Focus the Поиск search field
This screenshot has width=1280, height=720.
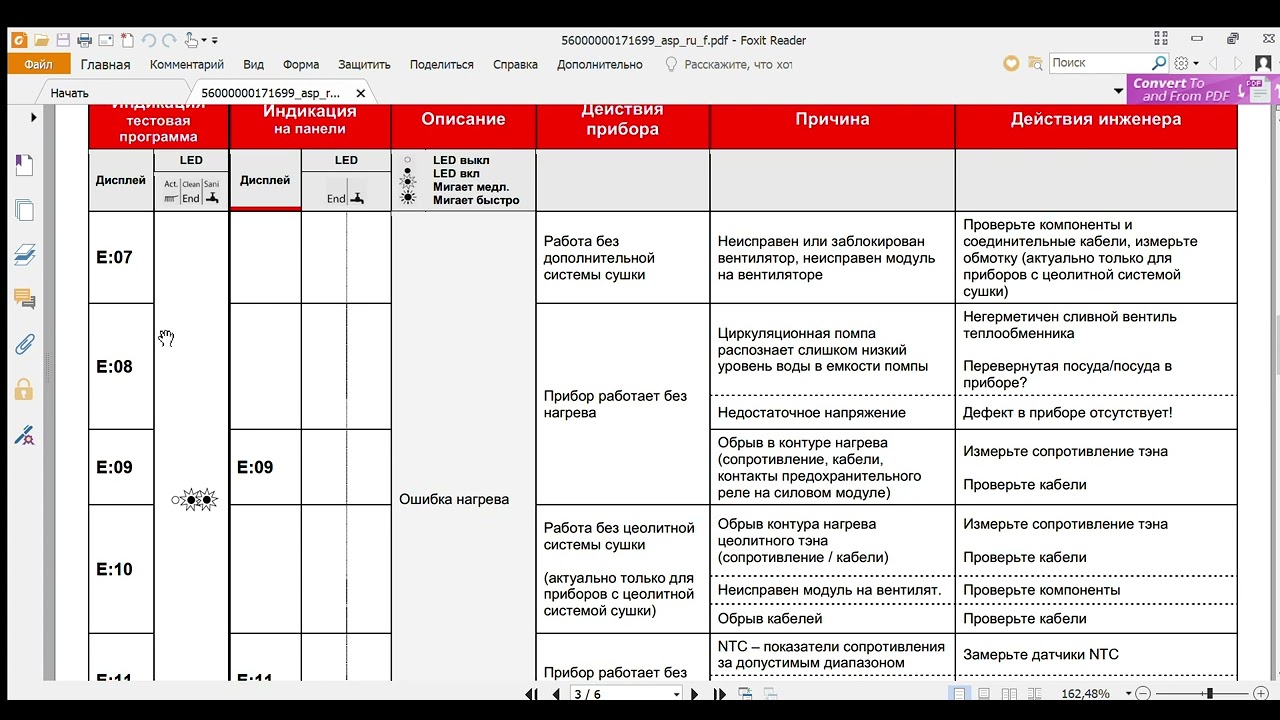(x=1099, y=63)
